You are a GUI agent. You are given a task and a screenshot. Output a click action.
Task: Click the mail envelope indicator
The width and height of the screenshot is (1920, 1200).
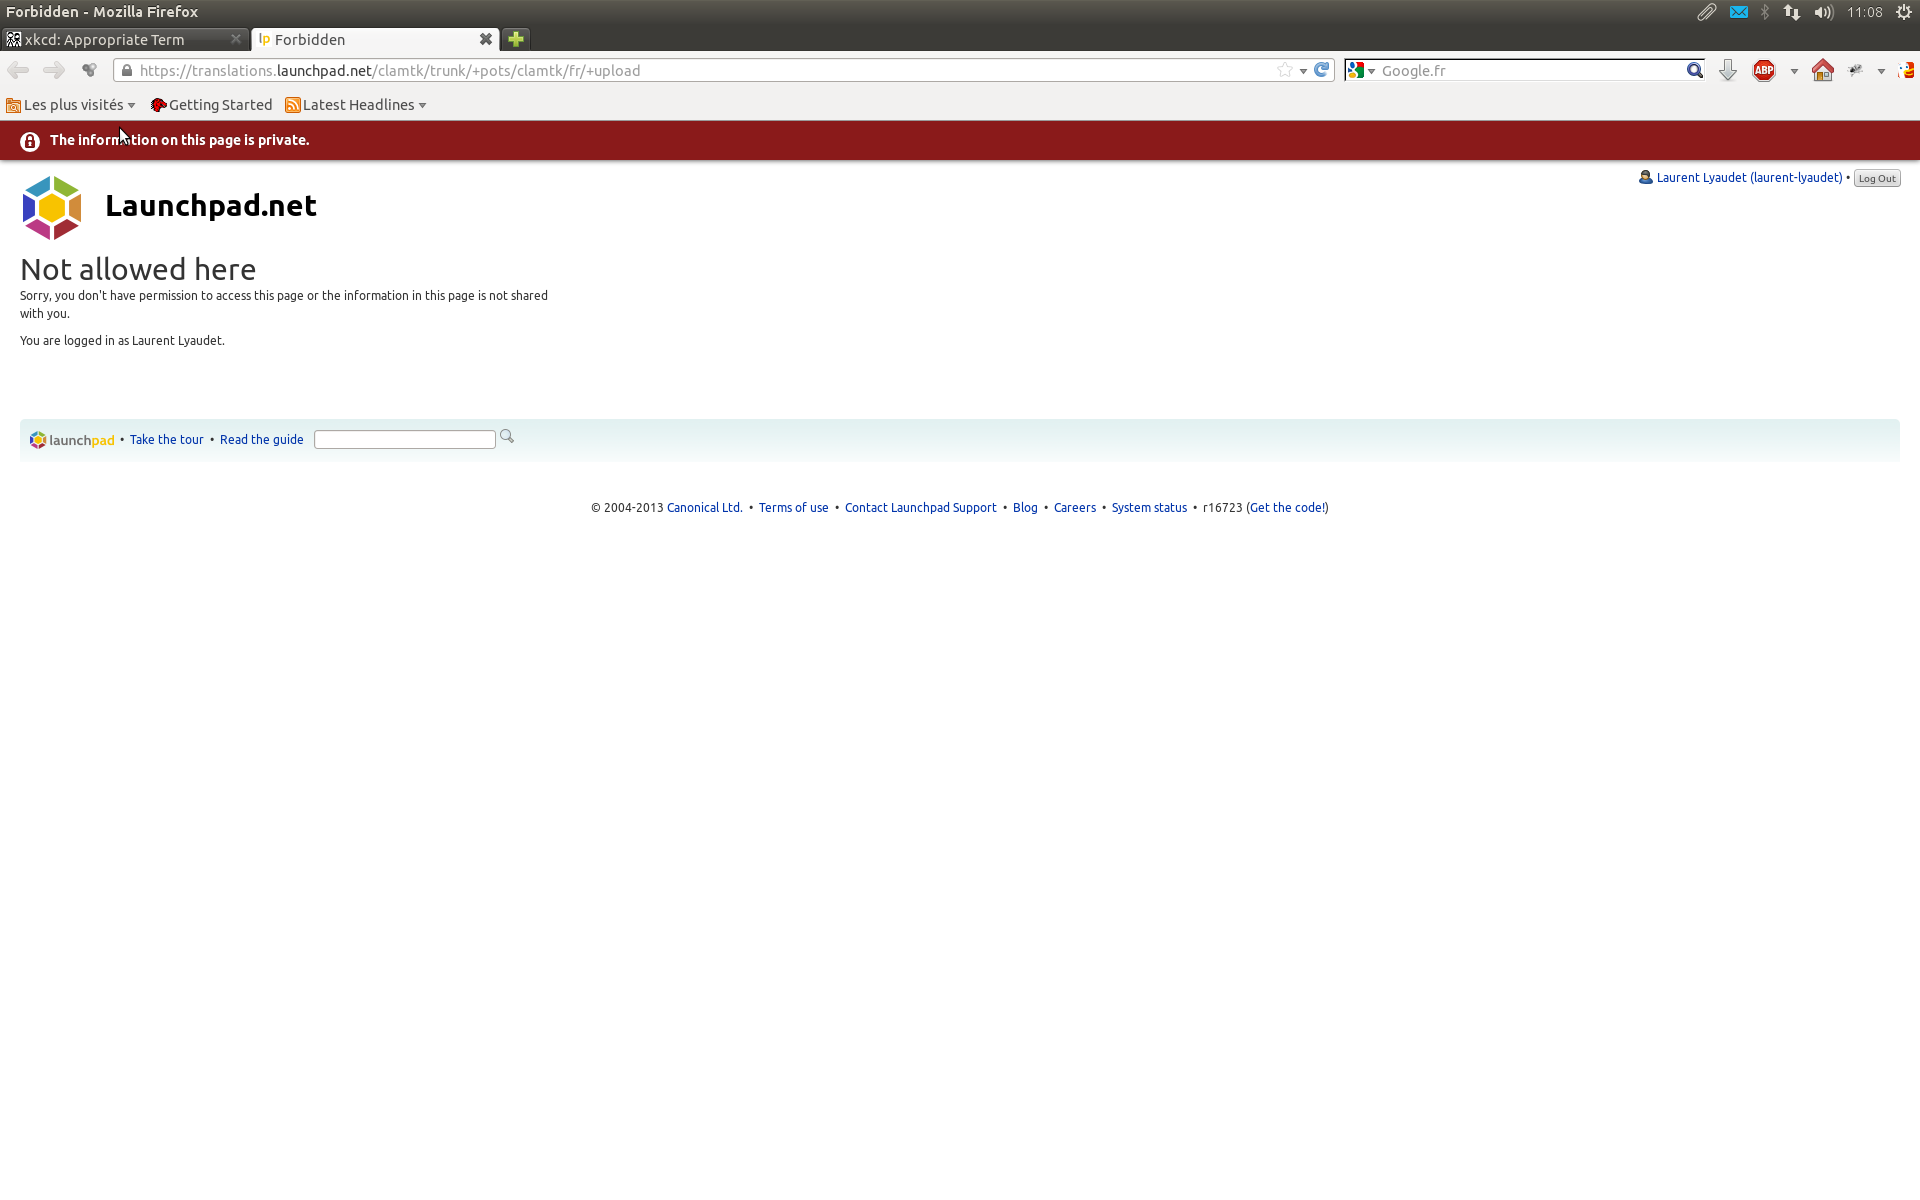[1739, 12]
